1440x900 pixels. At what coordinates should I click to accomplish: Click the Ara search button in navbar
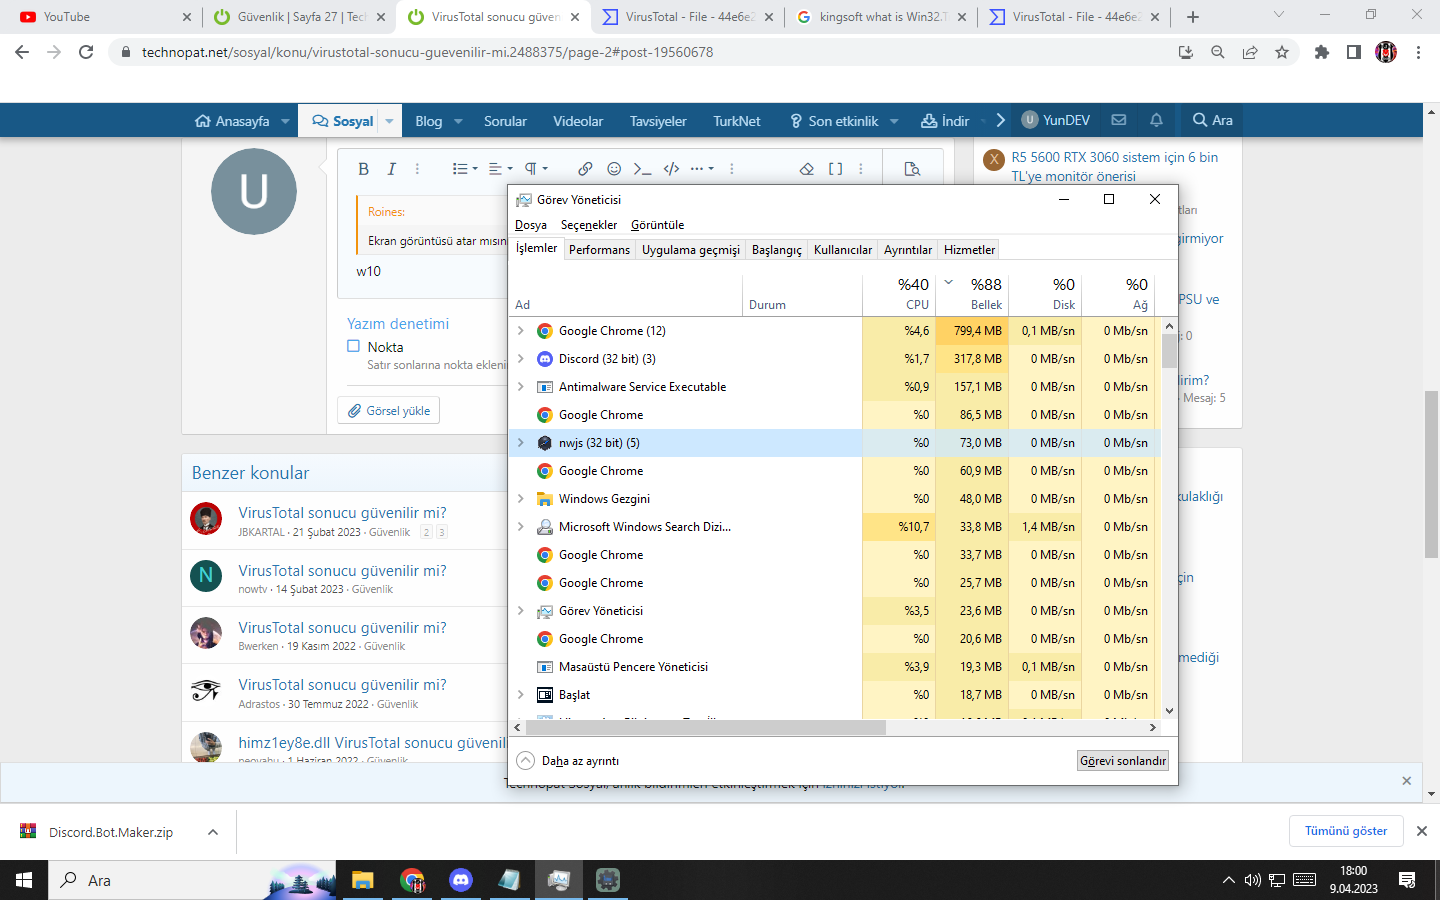point(1212,120)
